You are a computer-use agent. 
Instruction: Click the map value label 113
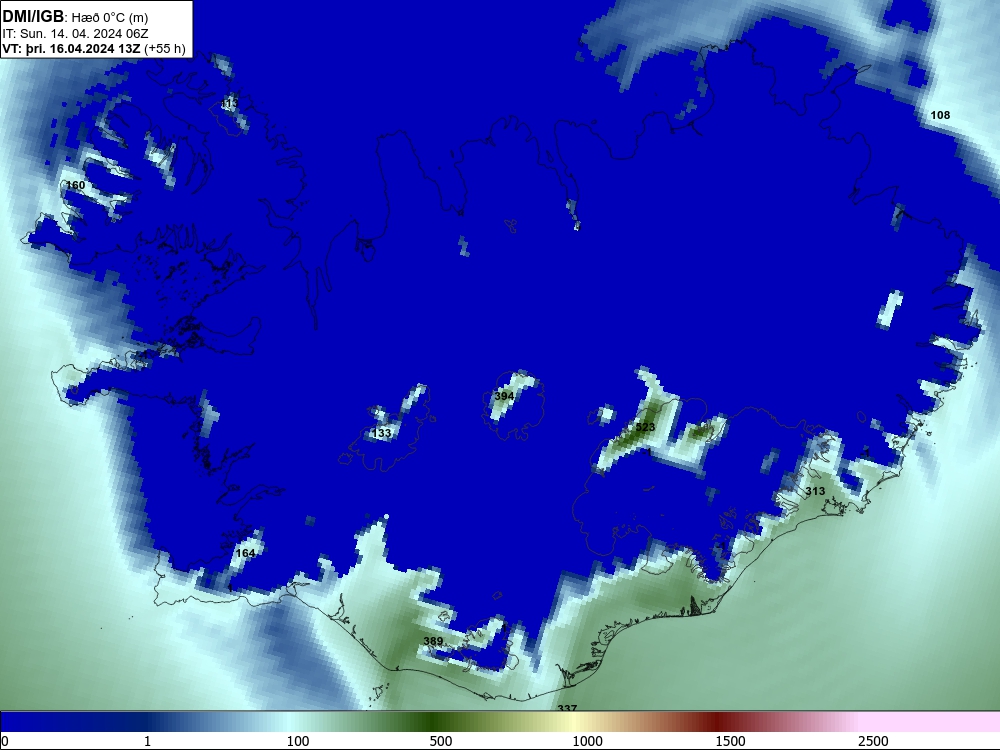click(230, 103)
